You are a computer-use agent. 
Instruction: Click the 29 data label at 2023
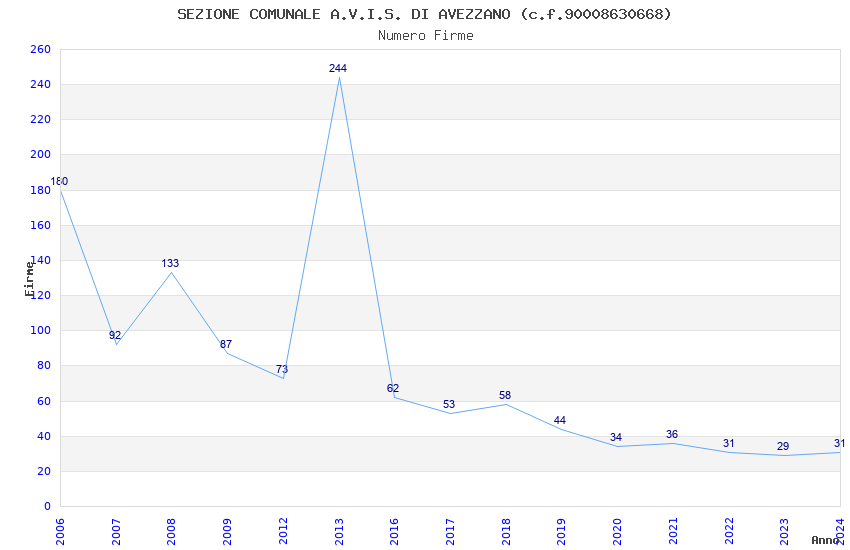[783, 447]
